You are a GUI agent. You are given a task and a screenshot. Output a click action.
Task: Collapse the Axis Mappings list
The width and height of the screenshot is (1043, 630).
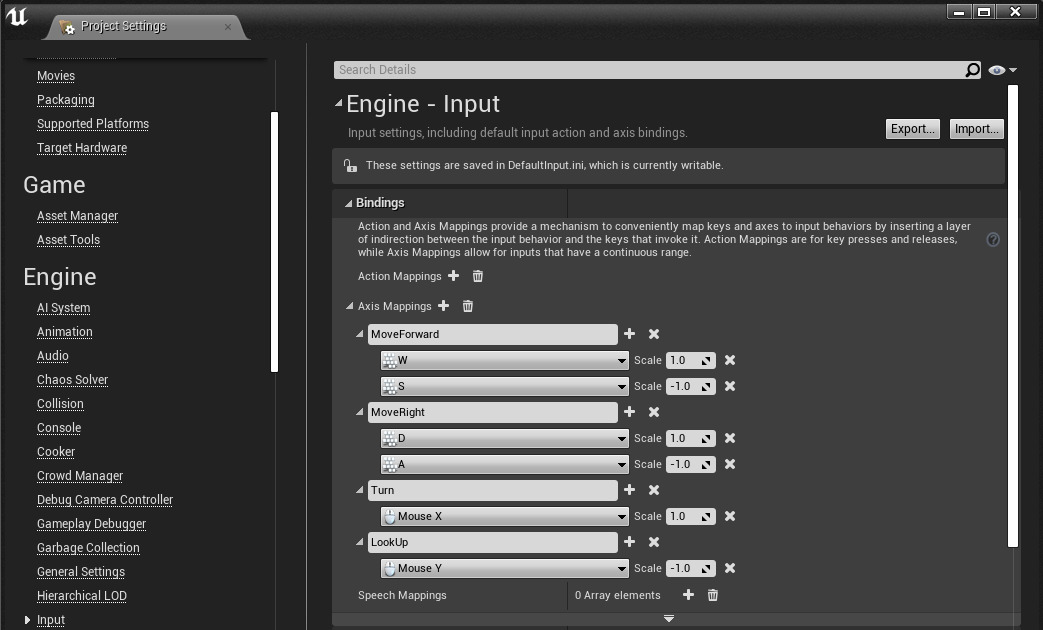pyautogui.click(x=349, y=306)
